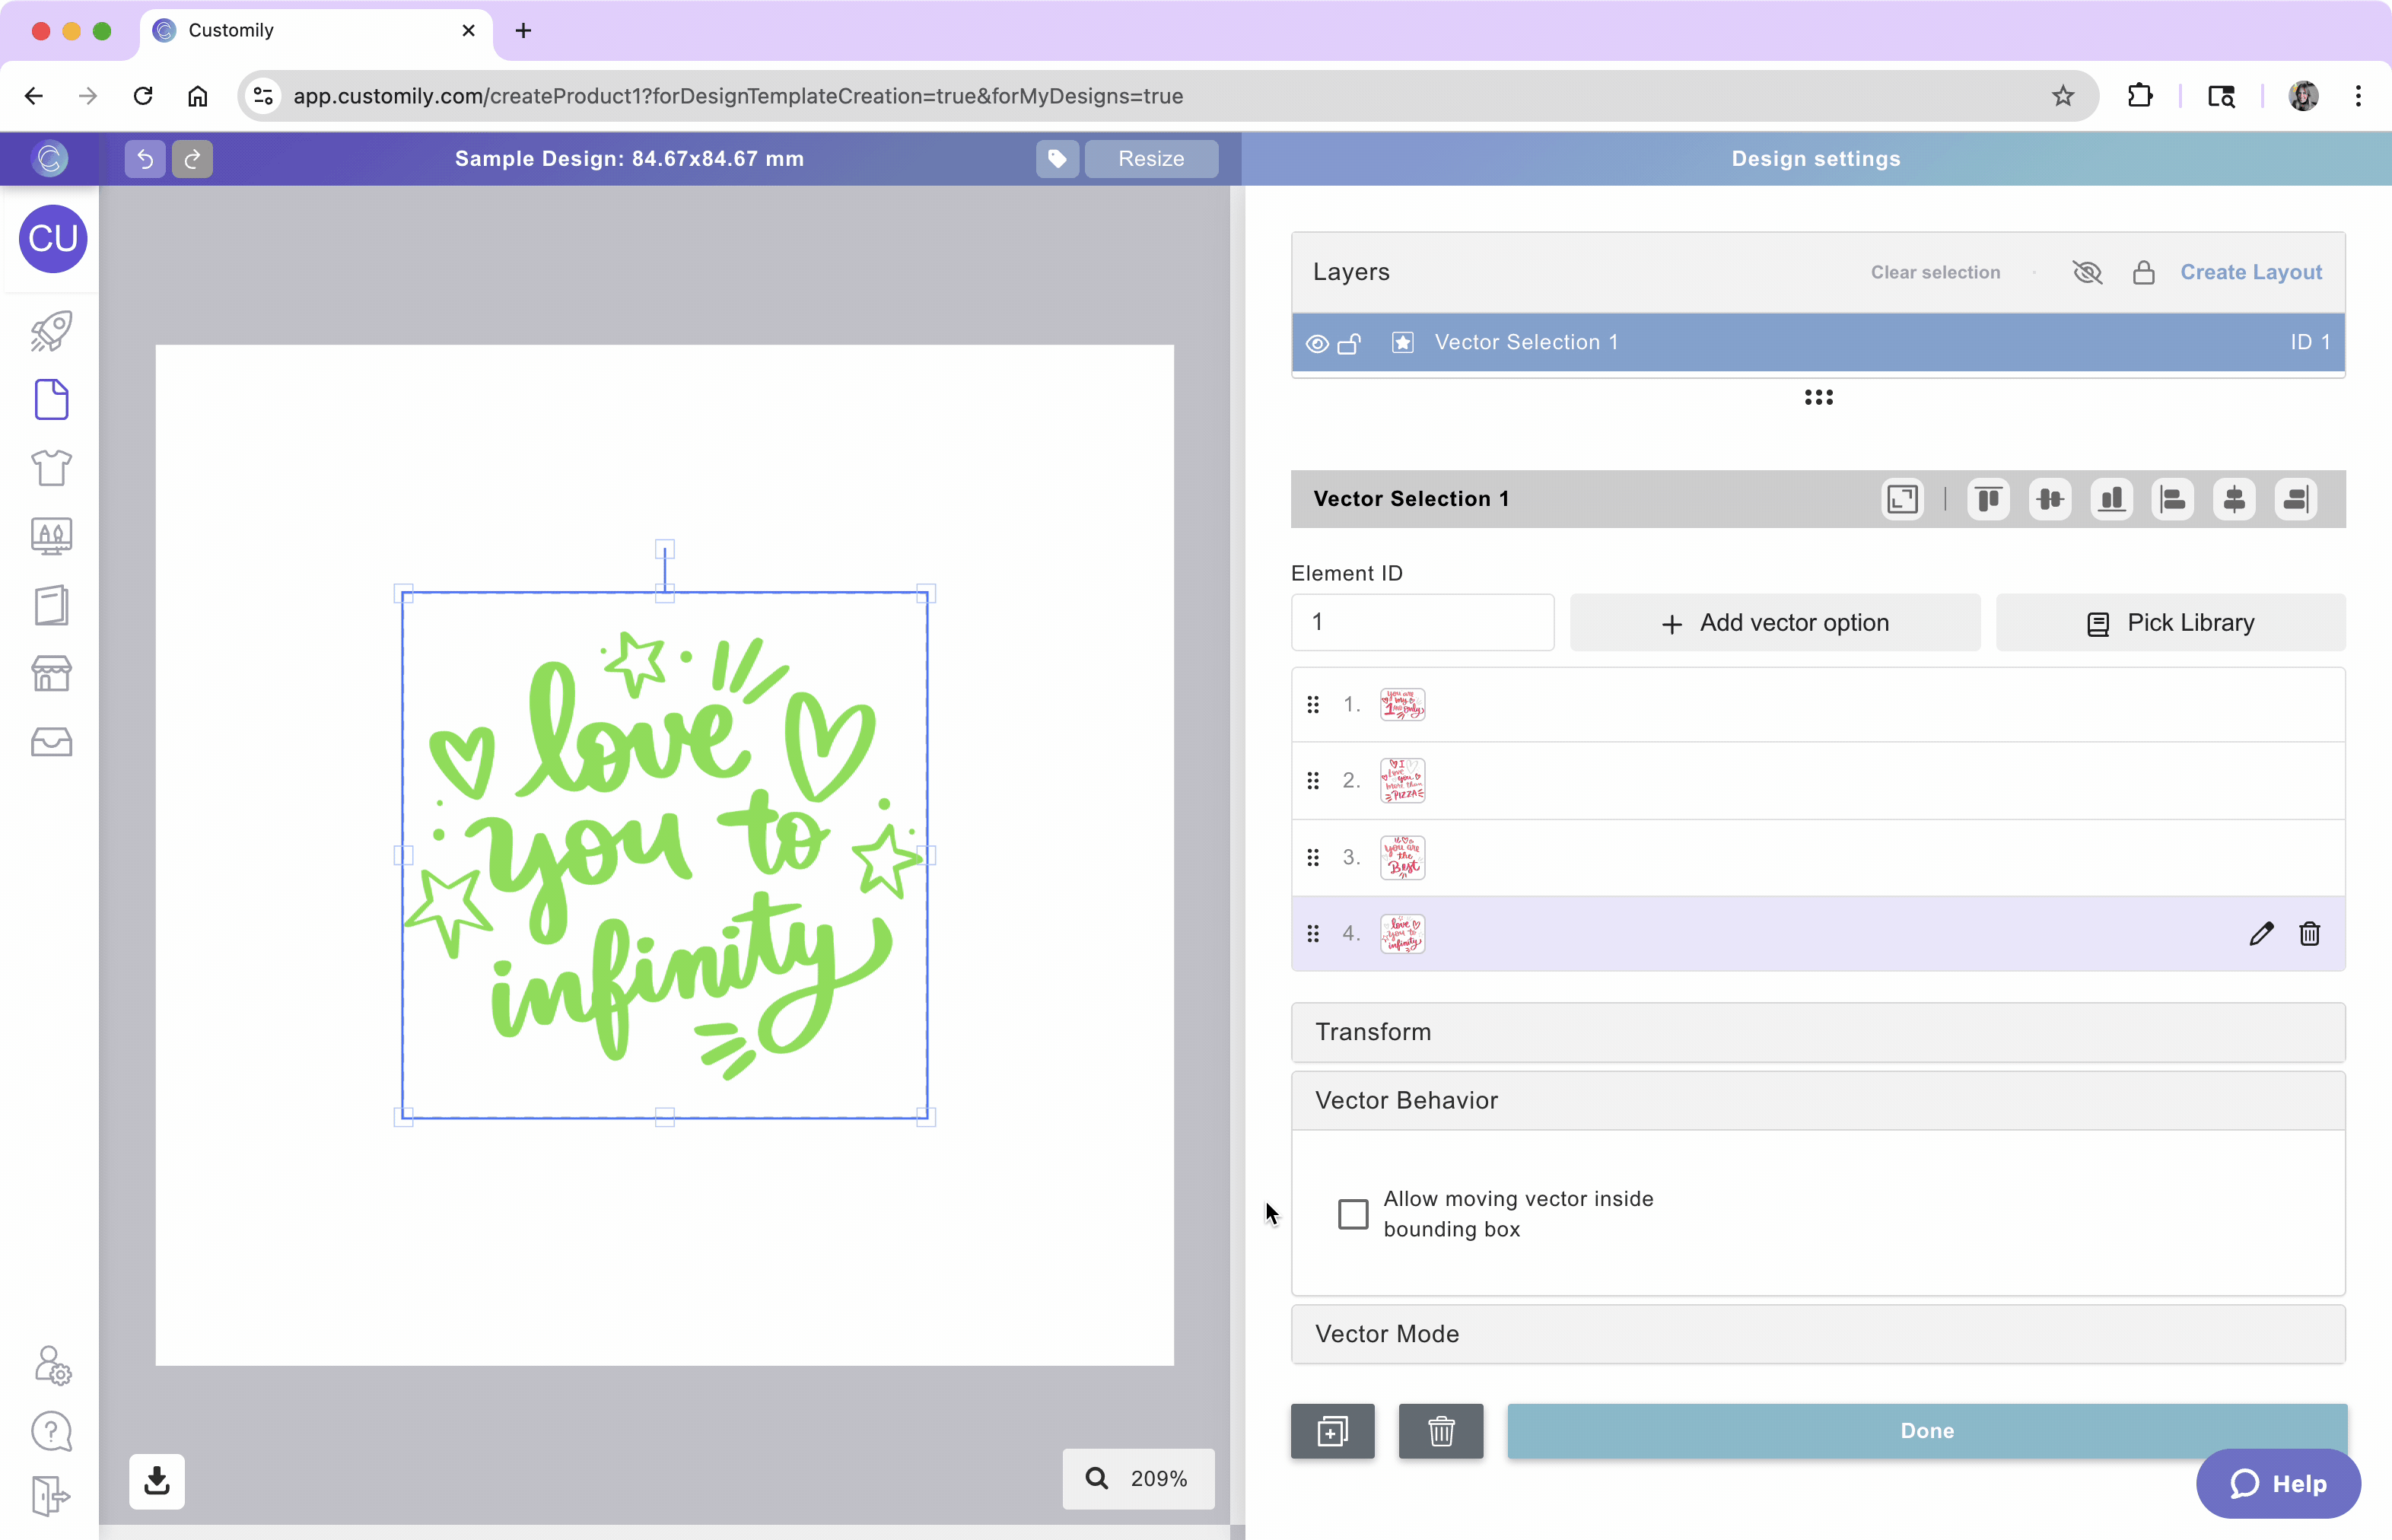
Task: Click the Add vector option button
Action: click(x=1774, y=623)
